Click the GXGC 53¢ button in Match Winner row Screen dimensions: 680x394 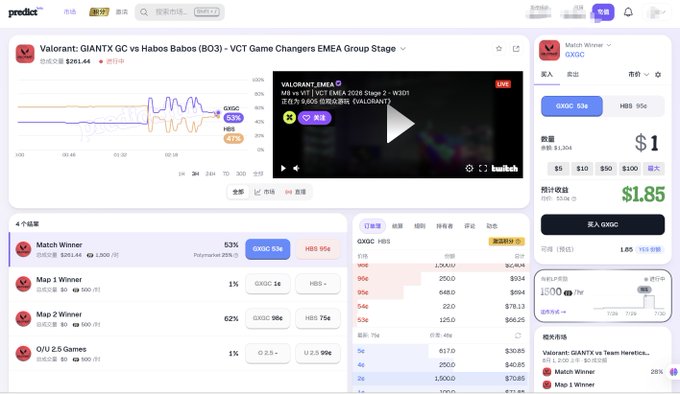tap(268, 249)
